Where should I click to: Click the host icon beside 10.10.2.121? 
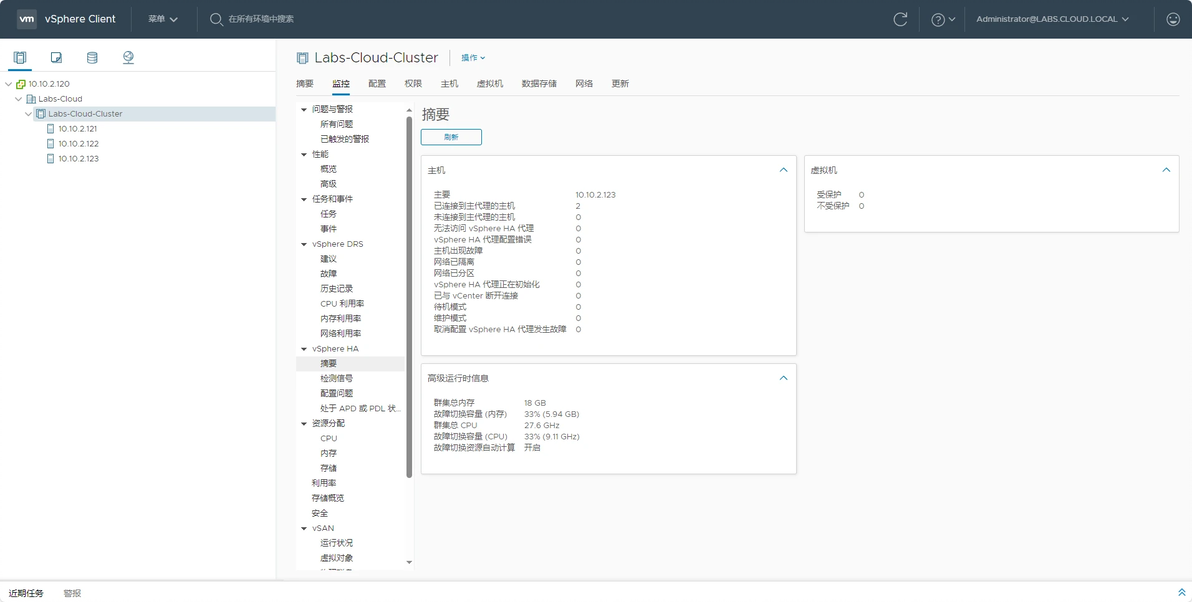point(51,128)
